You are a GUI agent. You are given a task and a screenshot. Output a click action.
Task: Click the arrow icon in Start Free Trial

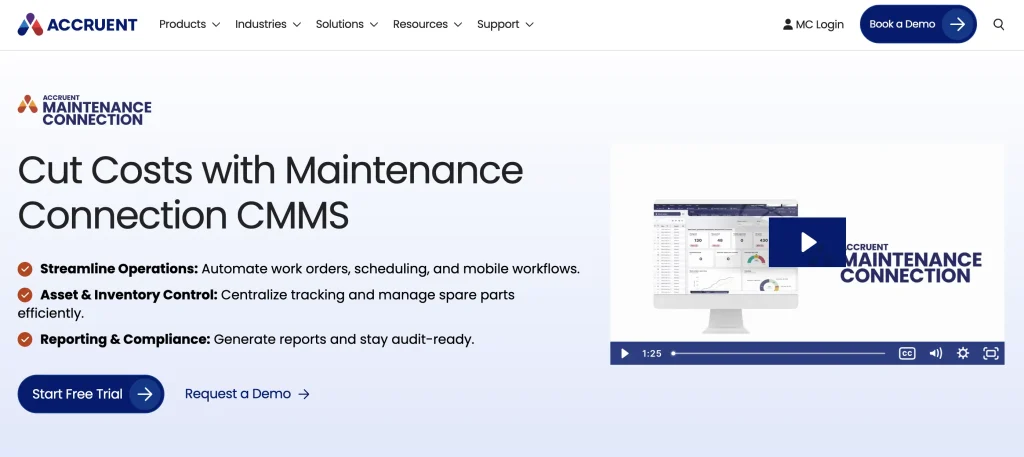pos(145,394)
